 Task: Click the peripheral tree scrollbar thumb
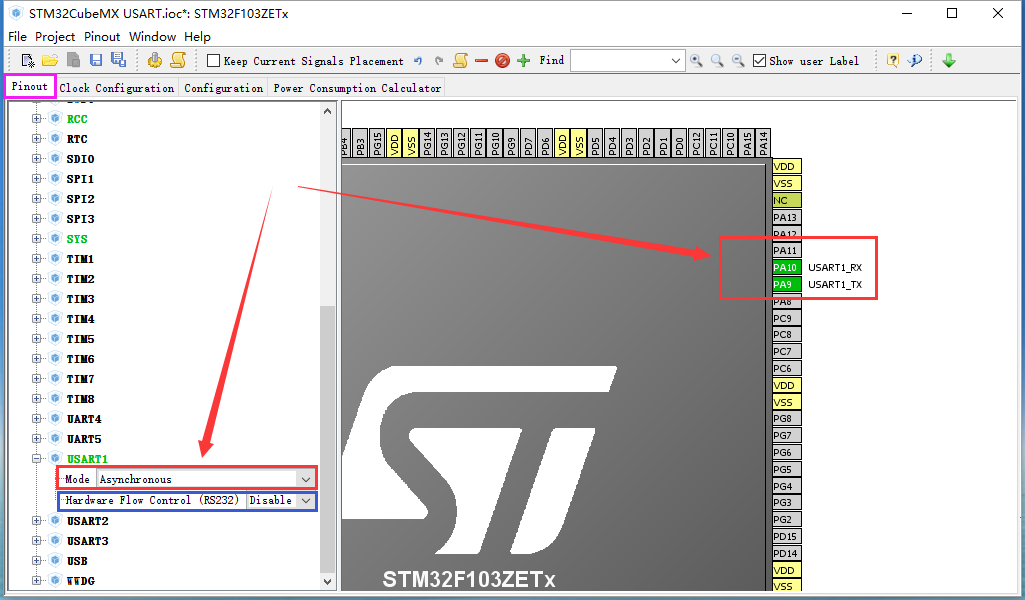(x=328, y=438)
